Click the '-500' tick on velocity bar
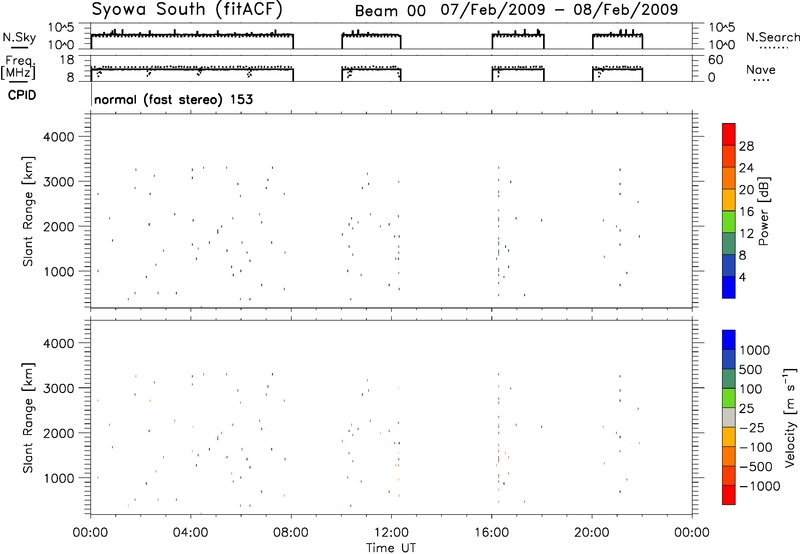The image size is (800, 554). click(x=756, y=466)
